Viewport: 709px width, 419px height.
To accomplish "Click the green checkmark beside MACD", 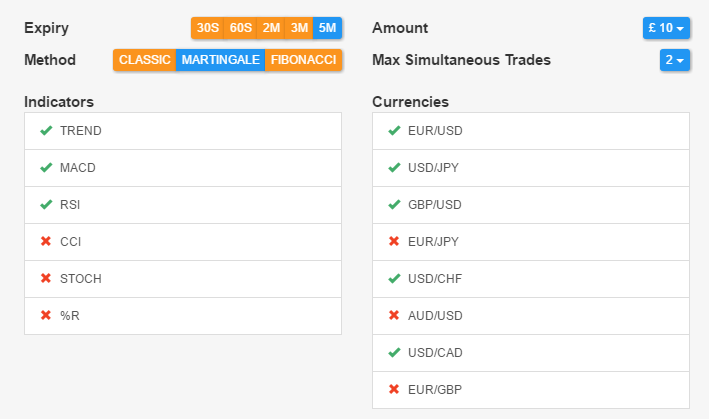I will coord(46,168).
